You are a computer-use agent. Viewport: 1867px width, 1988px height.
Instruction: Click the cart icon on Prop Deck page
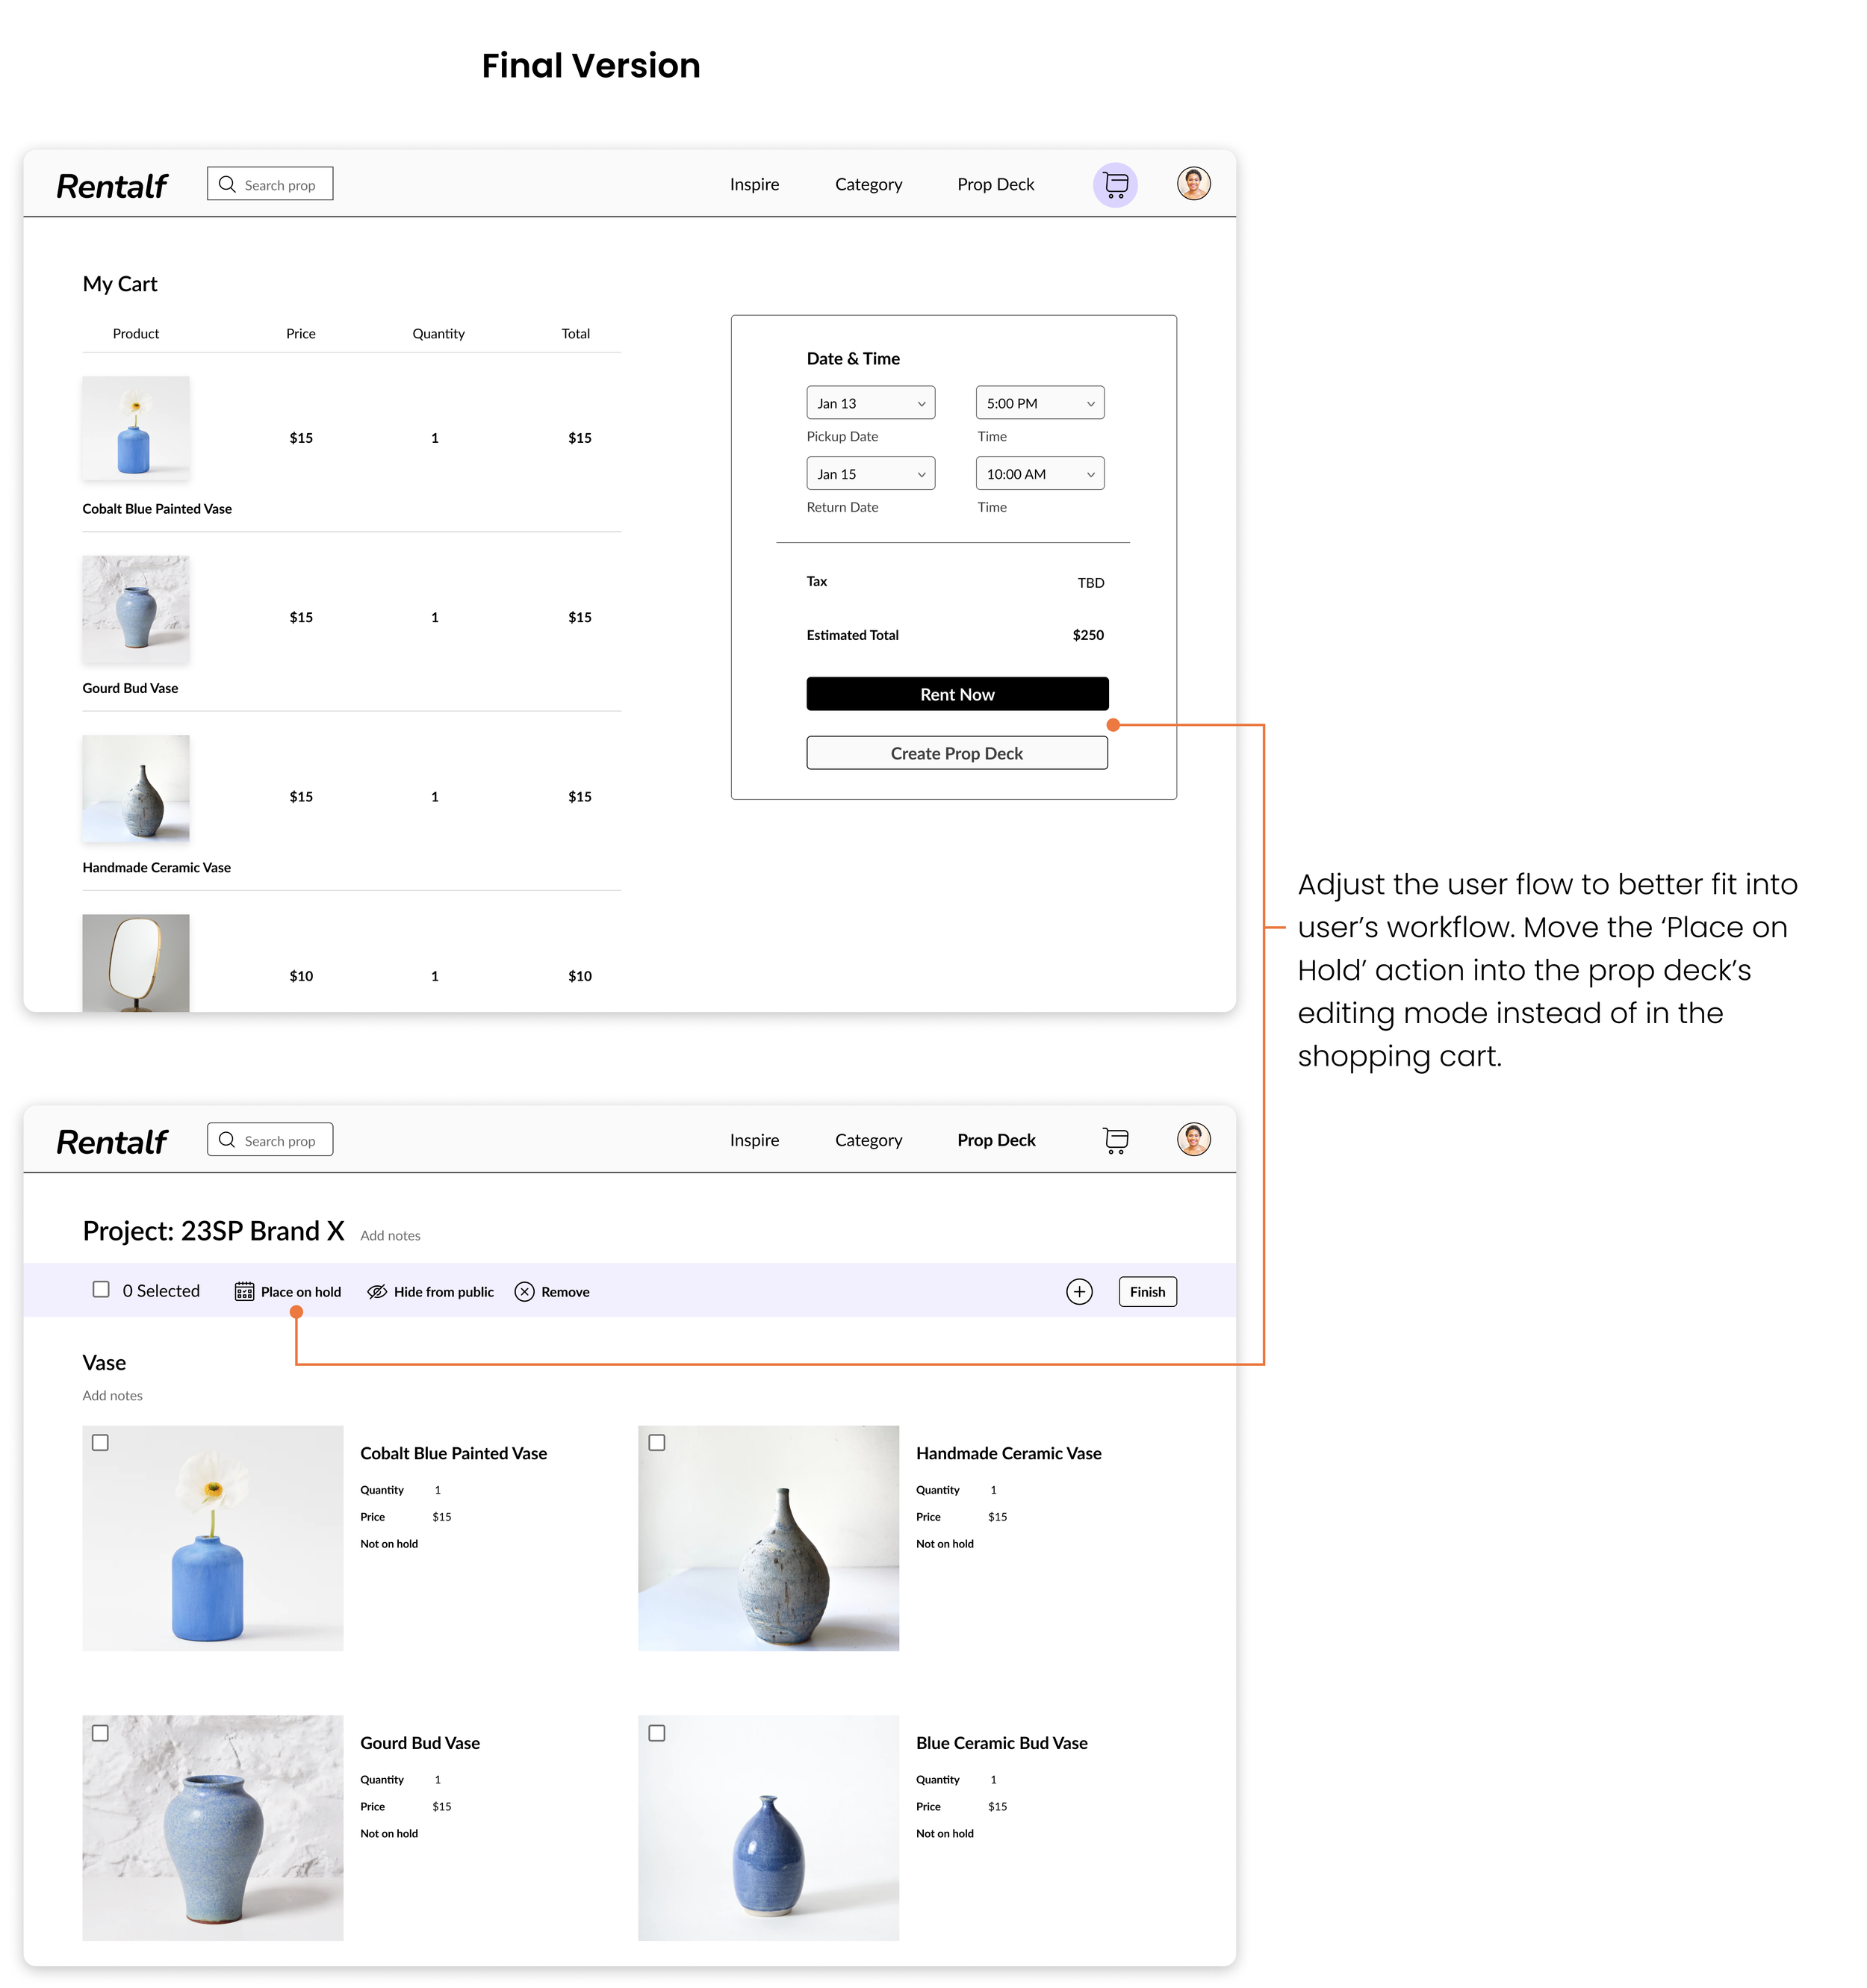(x=1115, y=1140)
